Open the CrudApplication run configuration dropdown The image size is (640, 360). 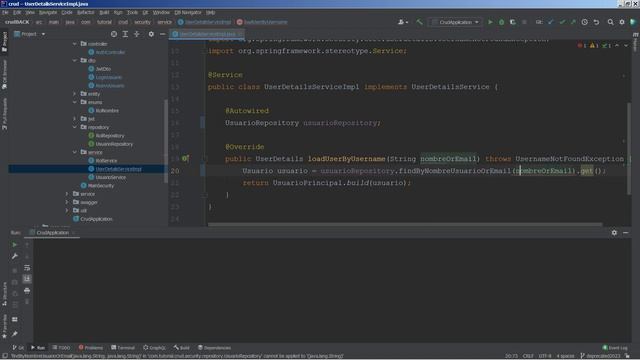[456, 22]
